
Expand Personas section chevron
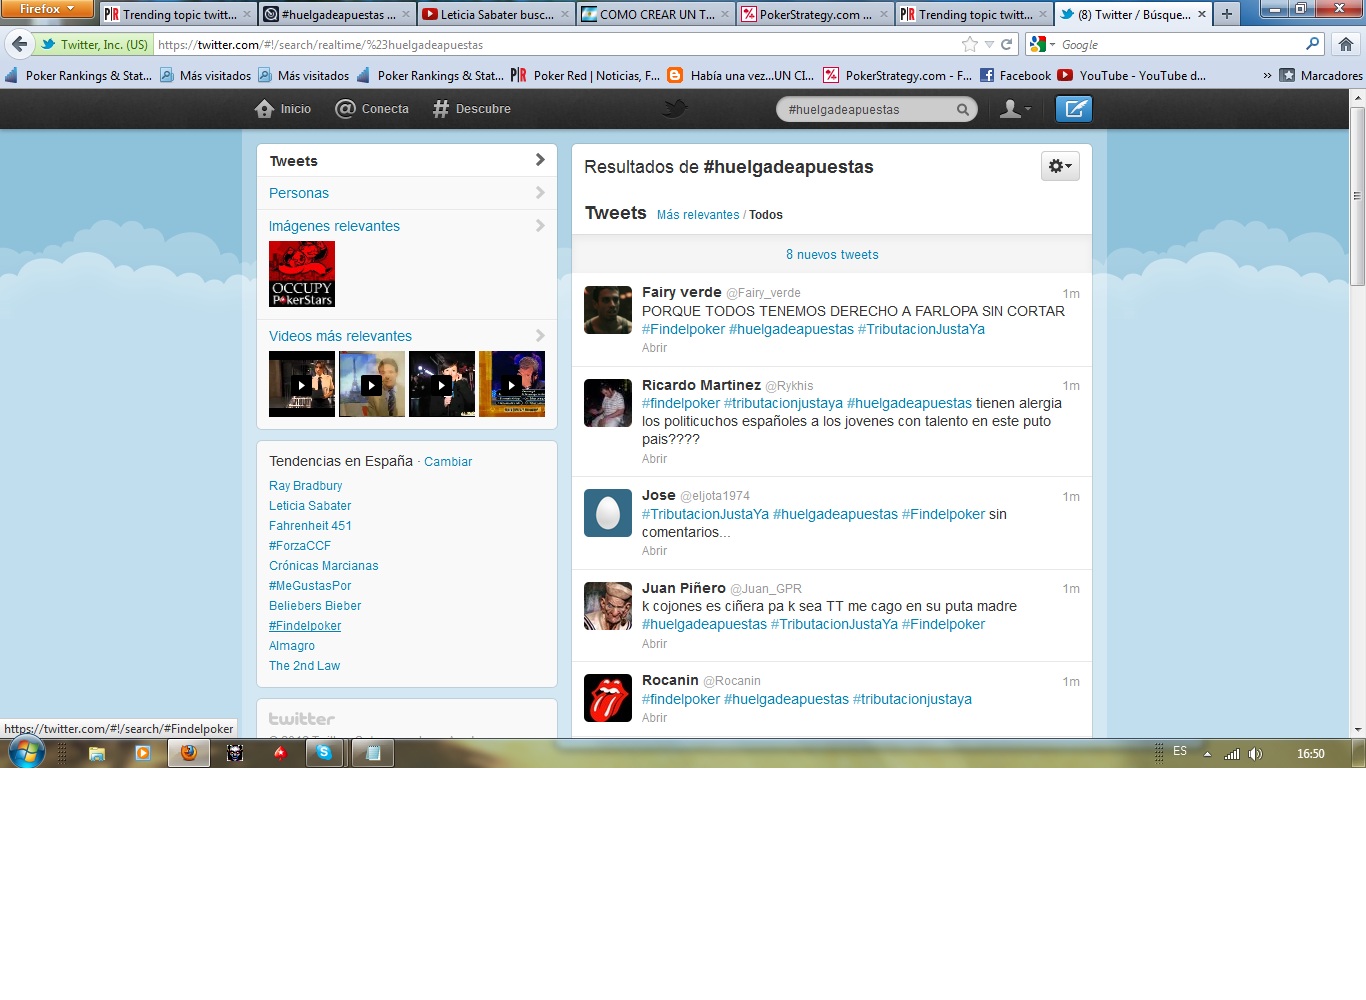point(540,193)
